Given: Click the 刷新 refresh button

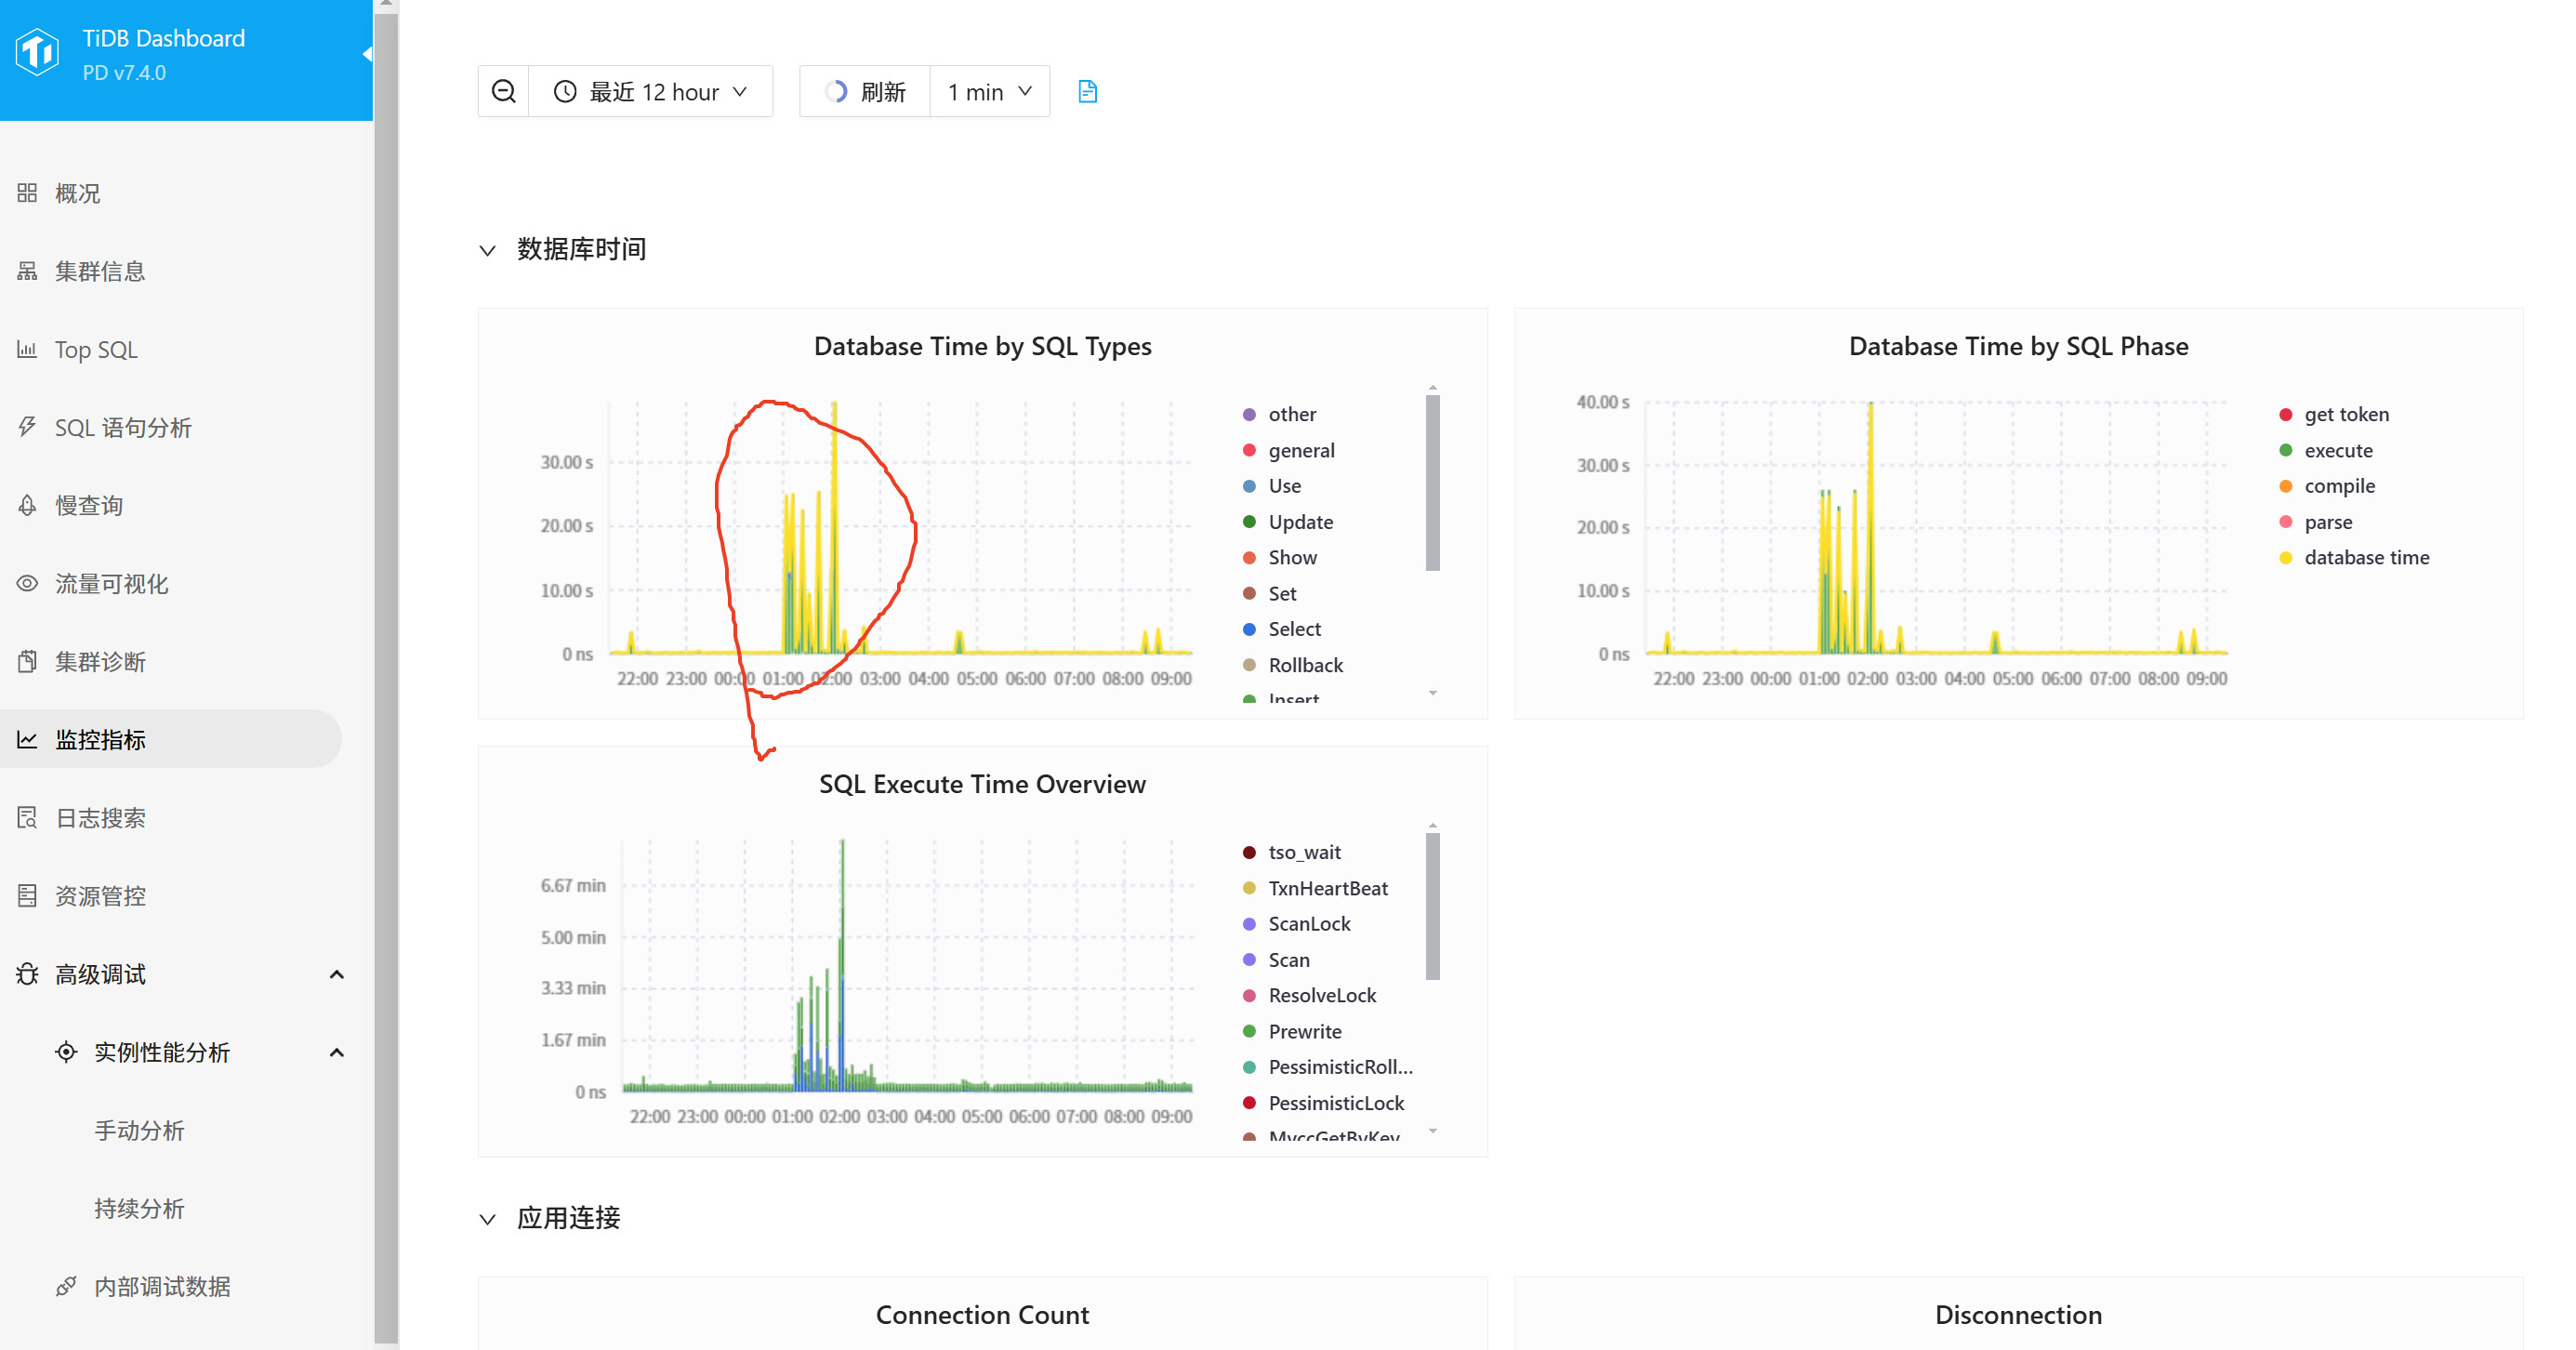Looking at the screenshot, I should pyautogui.click(x=866, y=92).
